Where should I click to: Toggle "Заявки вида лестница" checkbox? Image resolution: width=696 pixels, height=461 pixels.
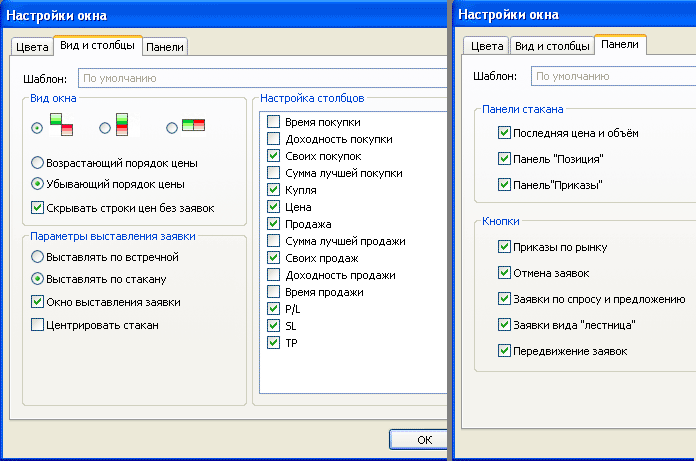point(504,325)
